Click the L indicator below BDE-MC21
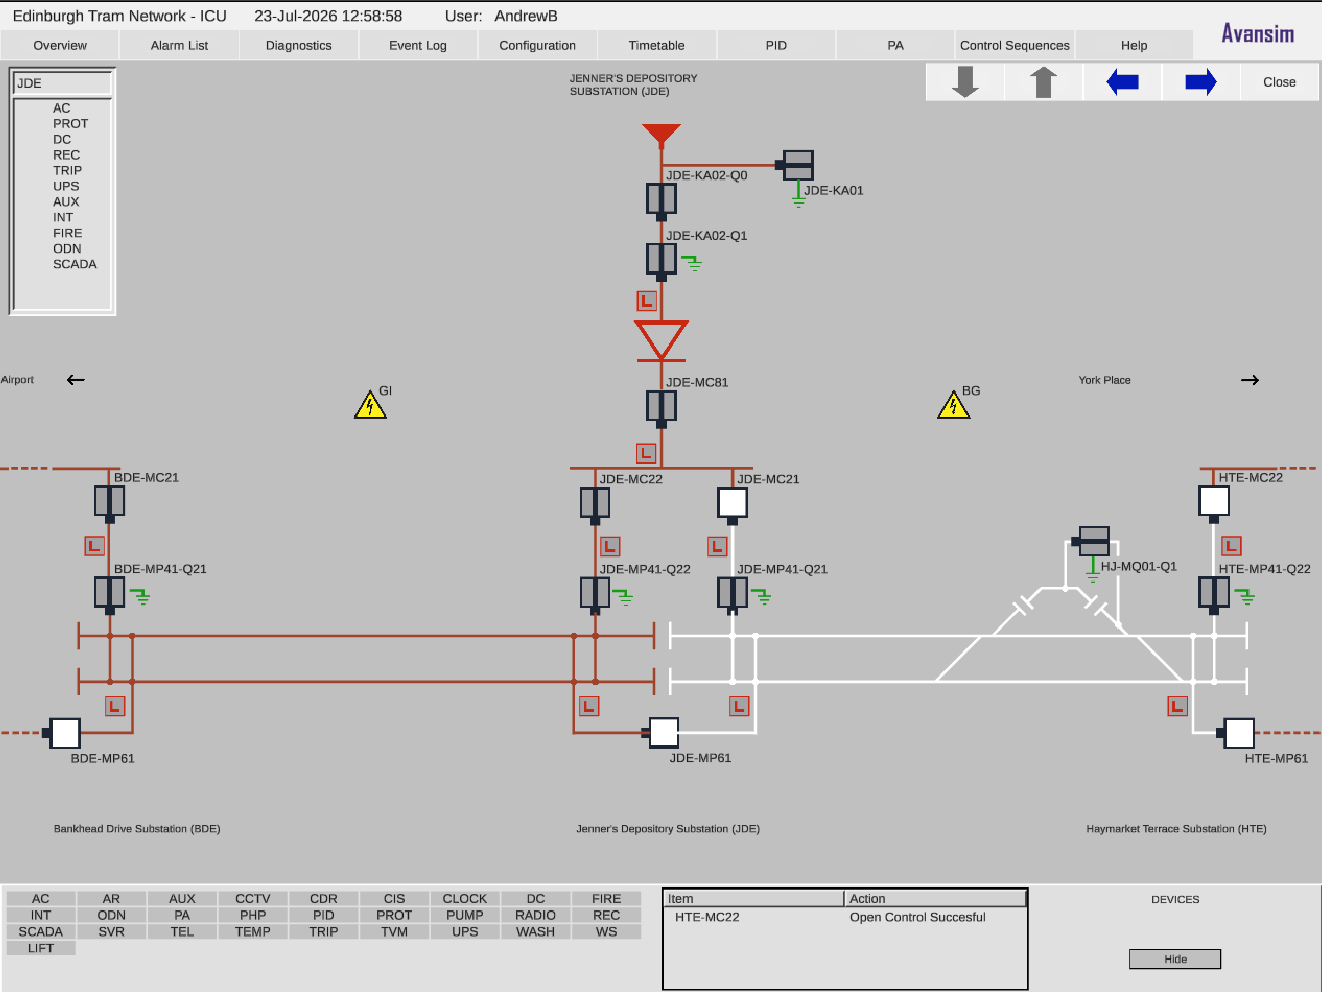Image resolution: width=1322 pixels, height=992 pixels. pos(94,546)
